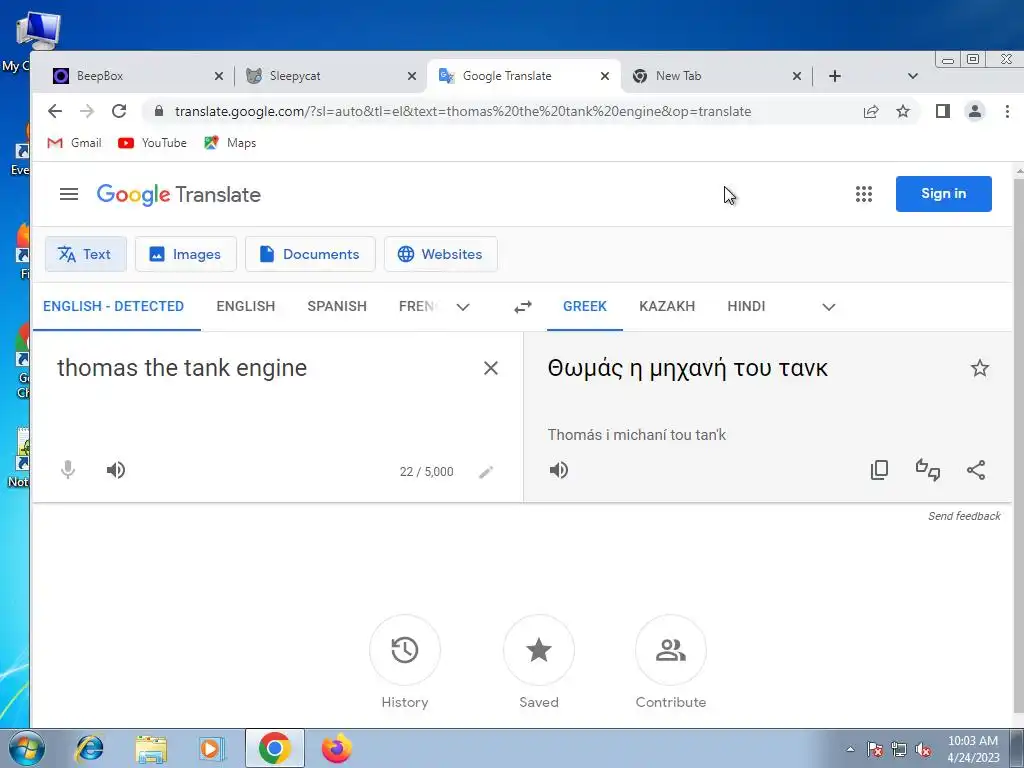
Task: Choose SPANISH as source language
Action: click(337, 306)
